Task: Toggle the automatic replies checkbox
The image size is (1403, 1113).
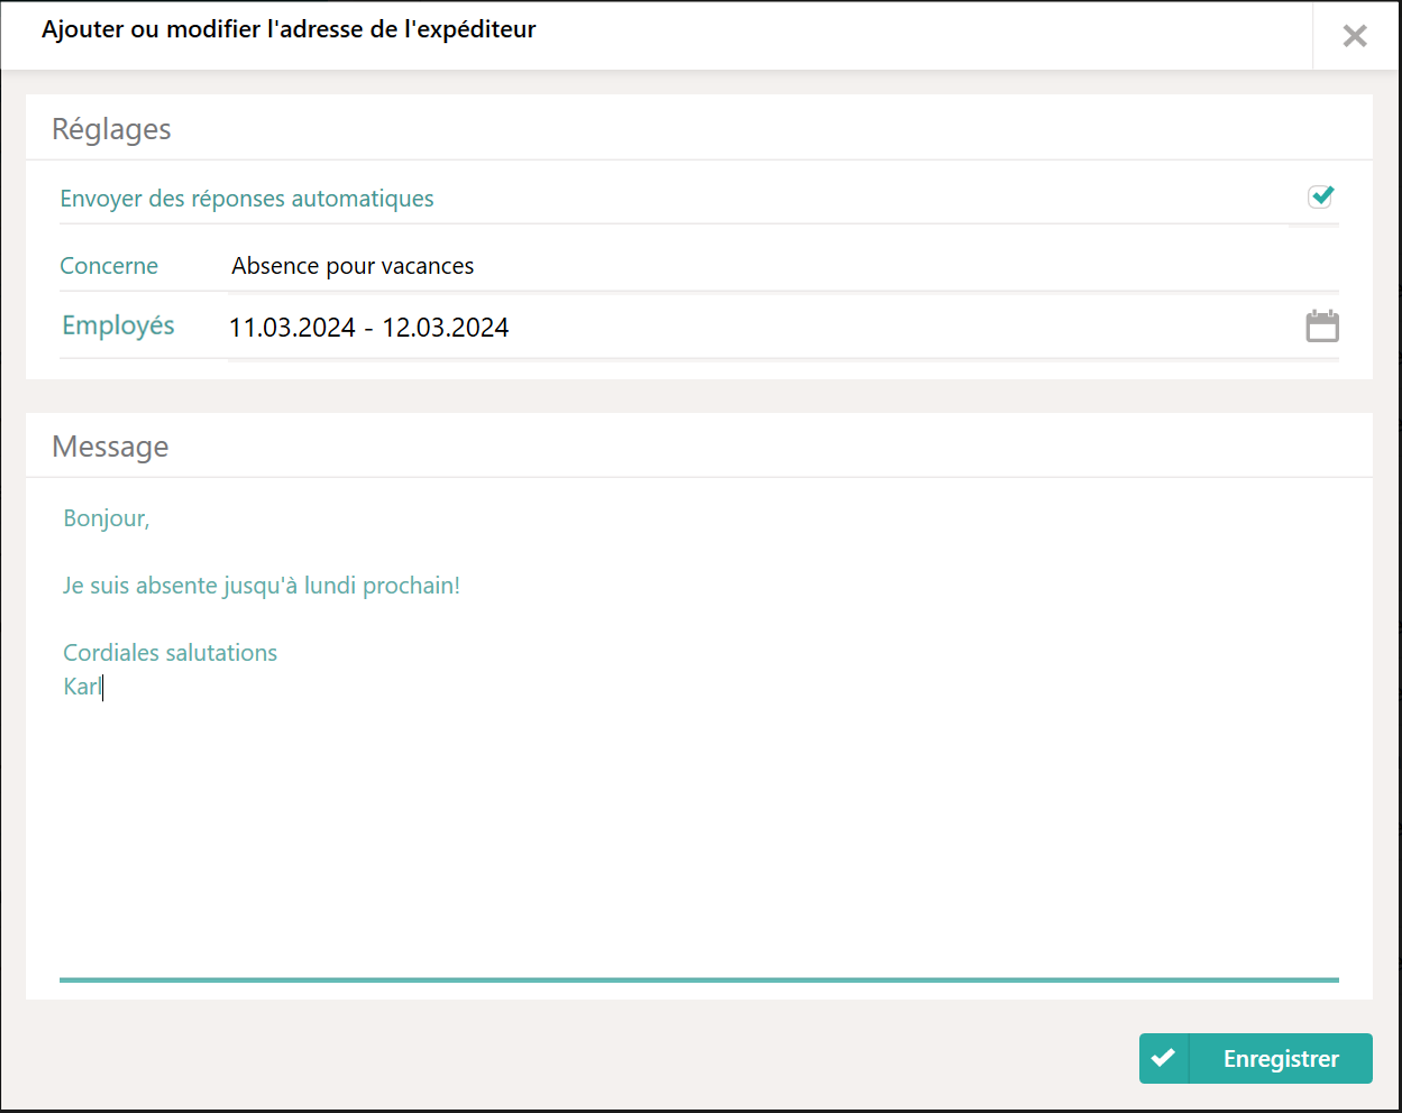Action: (x=1320, y=197)
